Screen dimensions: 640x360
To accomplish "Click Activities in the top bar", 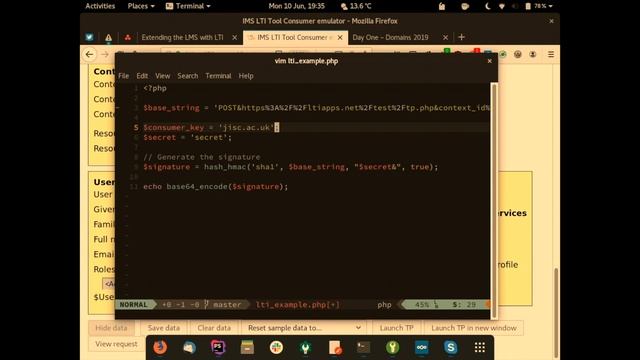I will click(100, 6).
